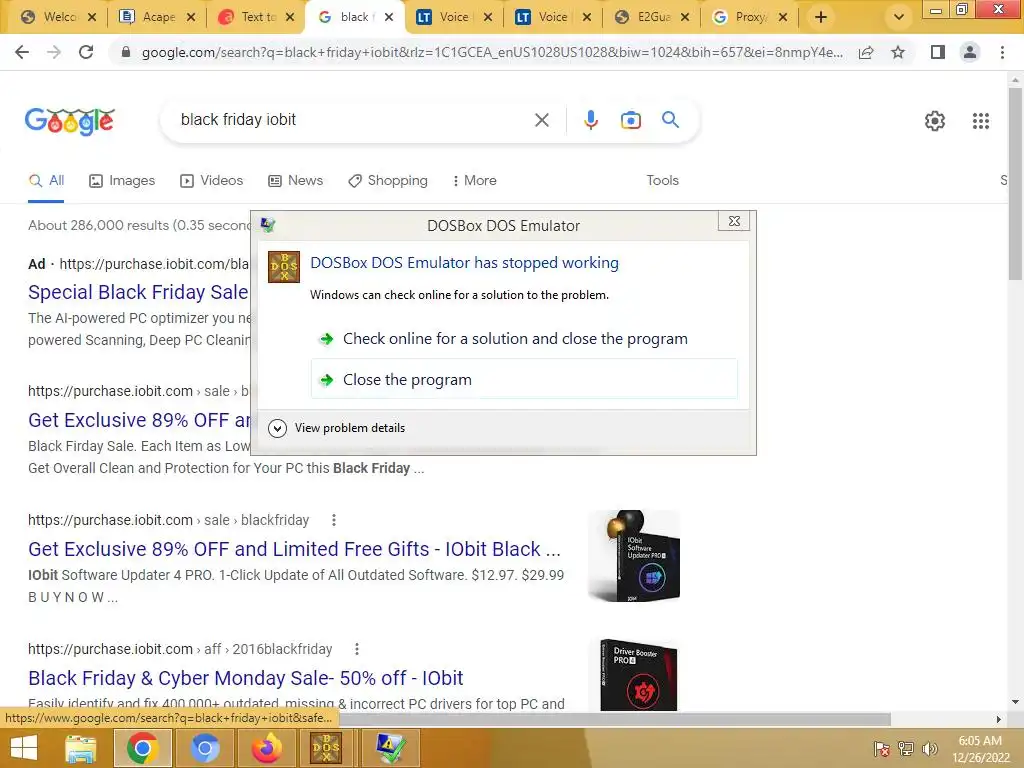This screenshot has width=1024, height=768.
Task: Open File Explorer from taskbar
Action: (x=80, y=748)
